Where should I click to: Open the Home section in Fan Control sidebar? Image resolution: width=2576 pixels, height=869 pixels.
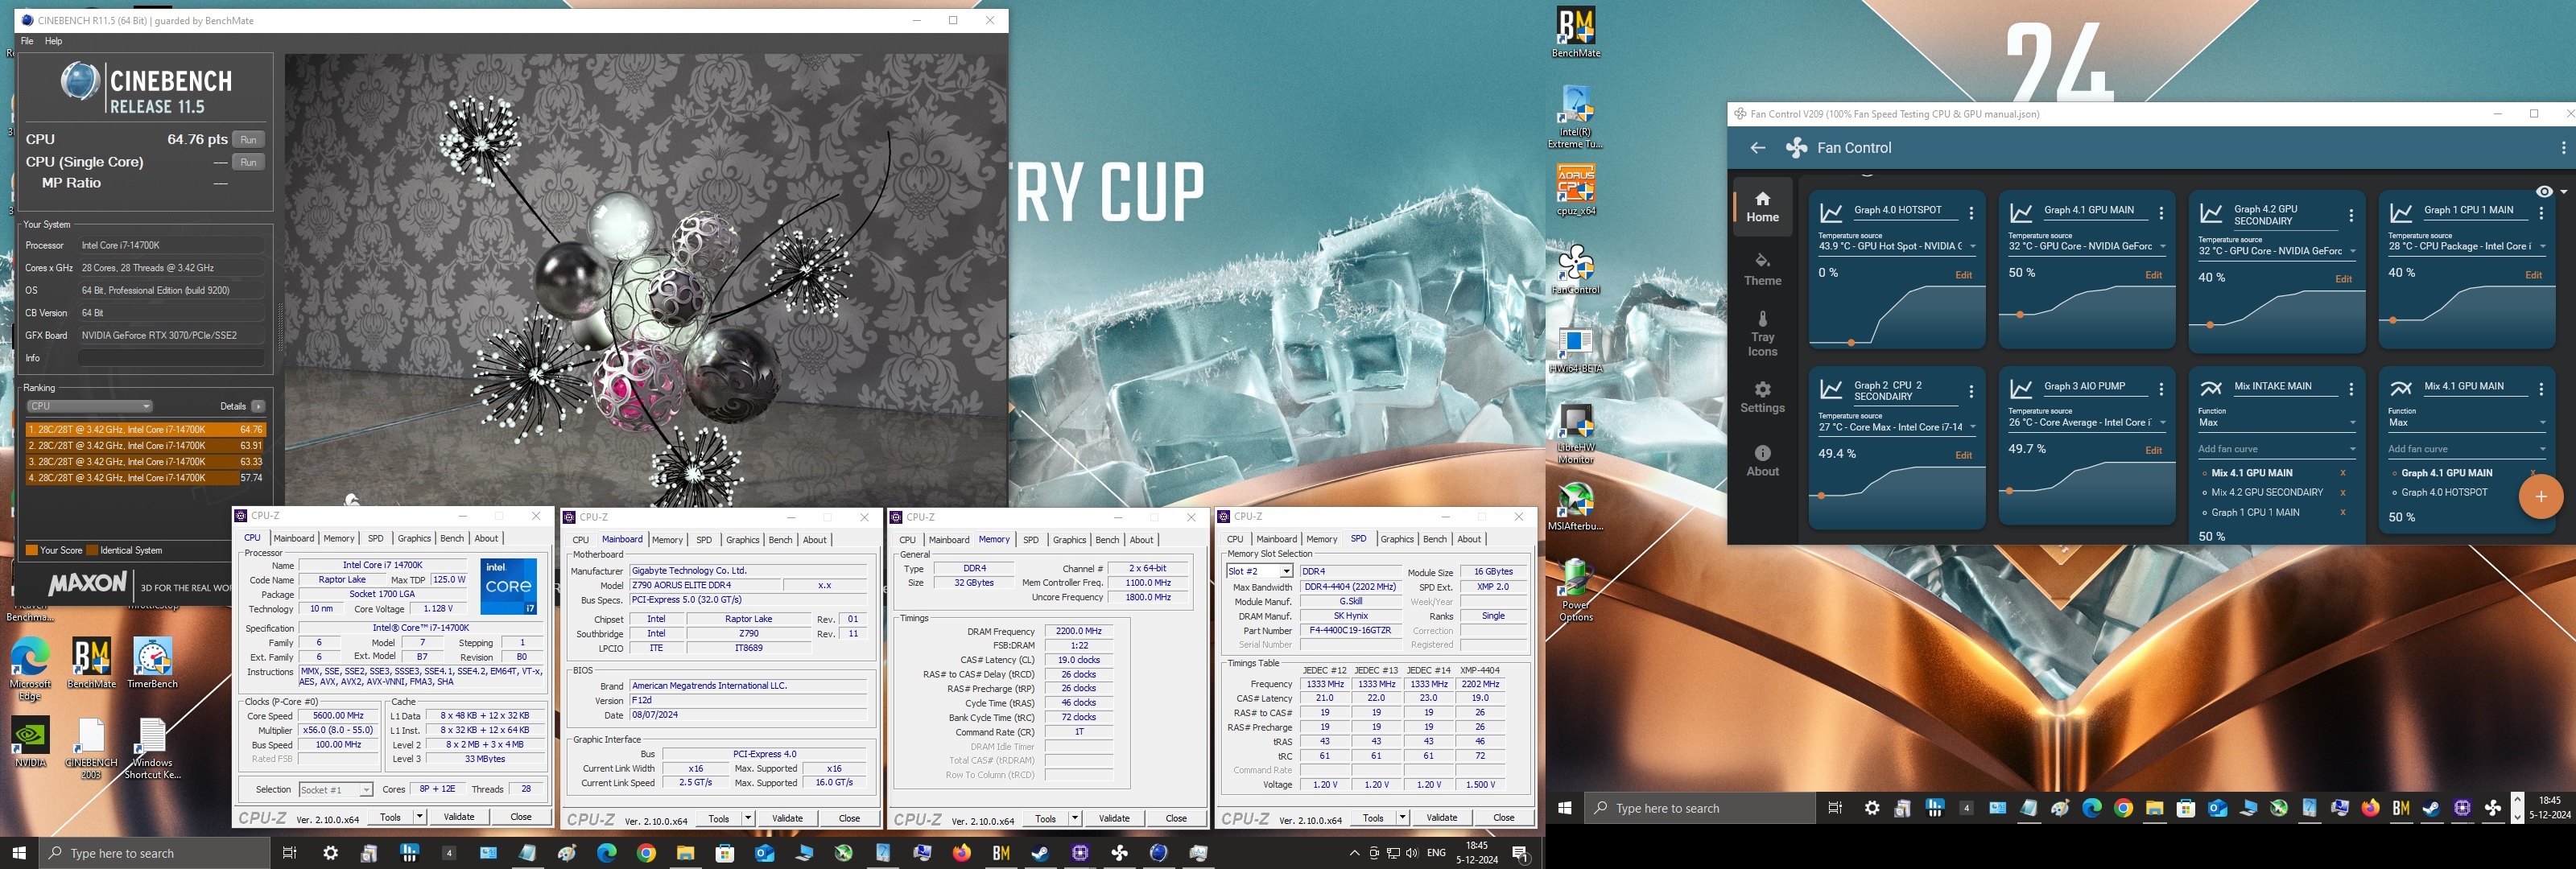[x=1762, y=207]
